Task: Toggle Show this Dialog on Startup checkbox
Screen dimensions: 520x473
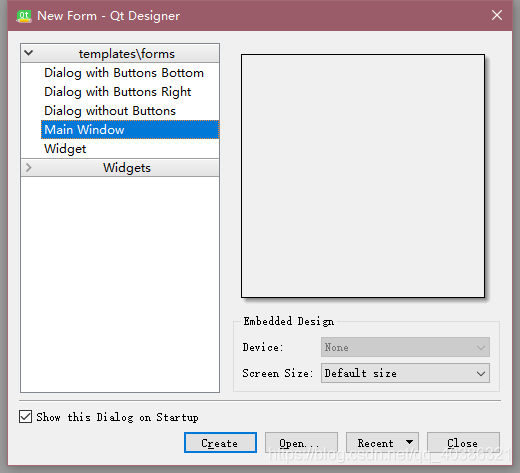Action: click(x=26, y=417)
